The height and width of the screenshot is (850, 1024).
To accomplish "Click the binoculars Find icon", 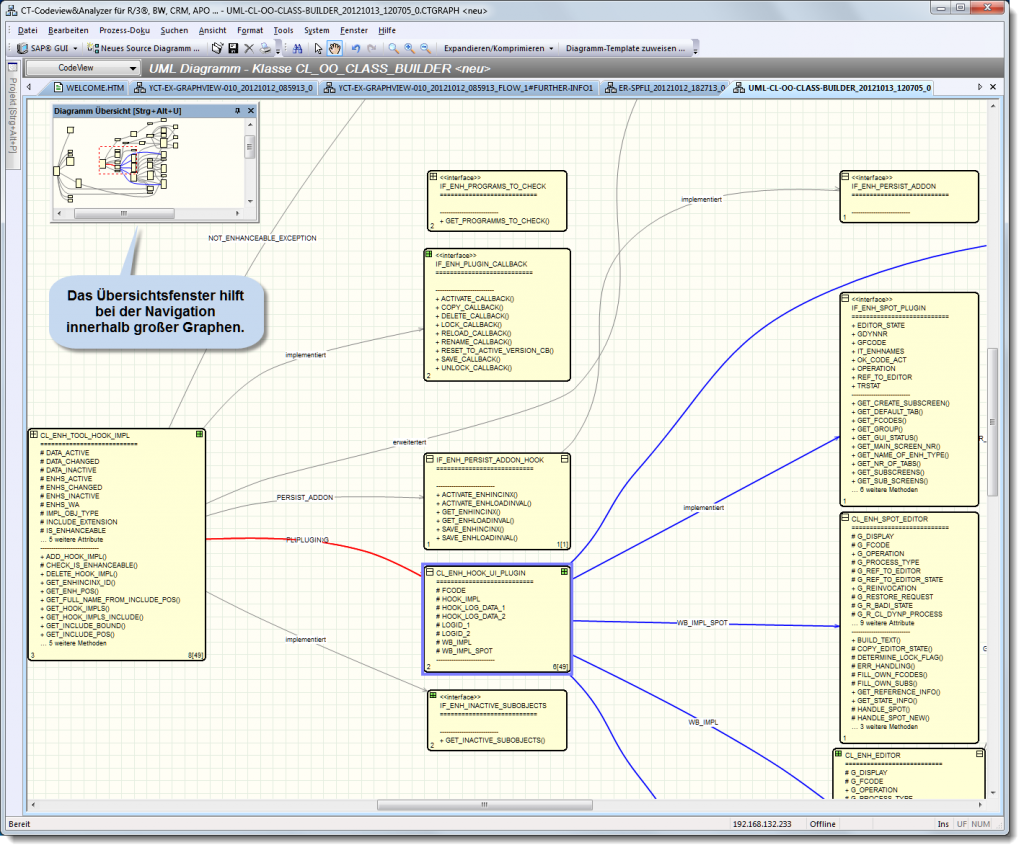I will [298, 47].
